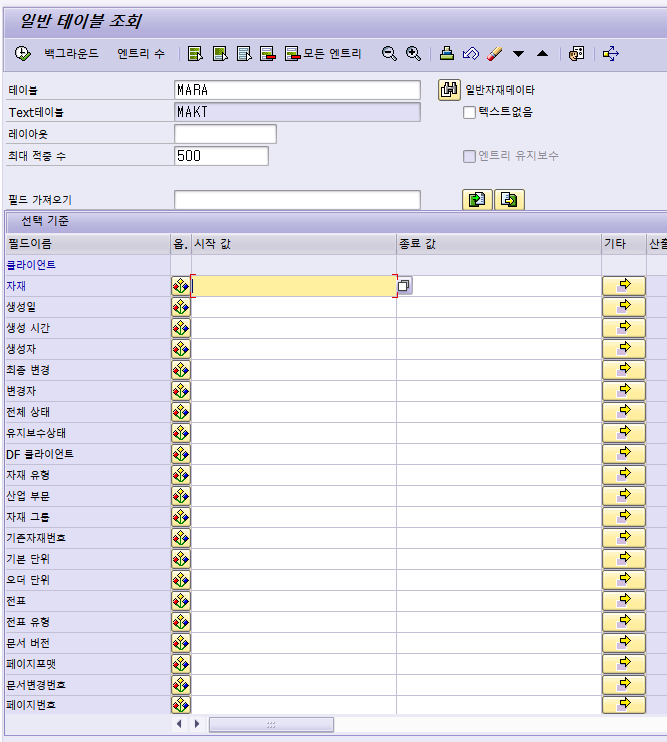Screen dimensions: 667x742
Task: Click the 필드 가져오기 input field
Action: click(x=297, y=200)
